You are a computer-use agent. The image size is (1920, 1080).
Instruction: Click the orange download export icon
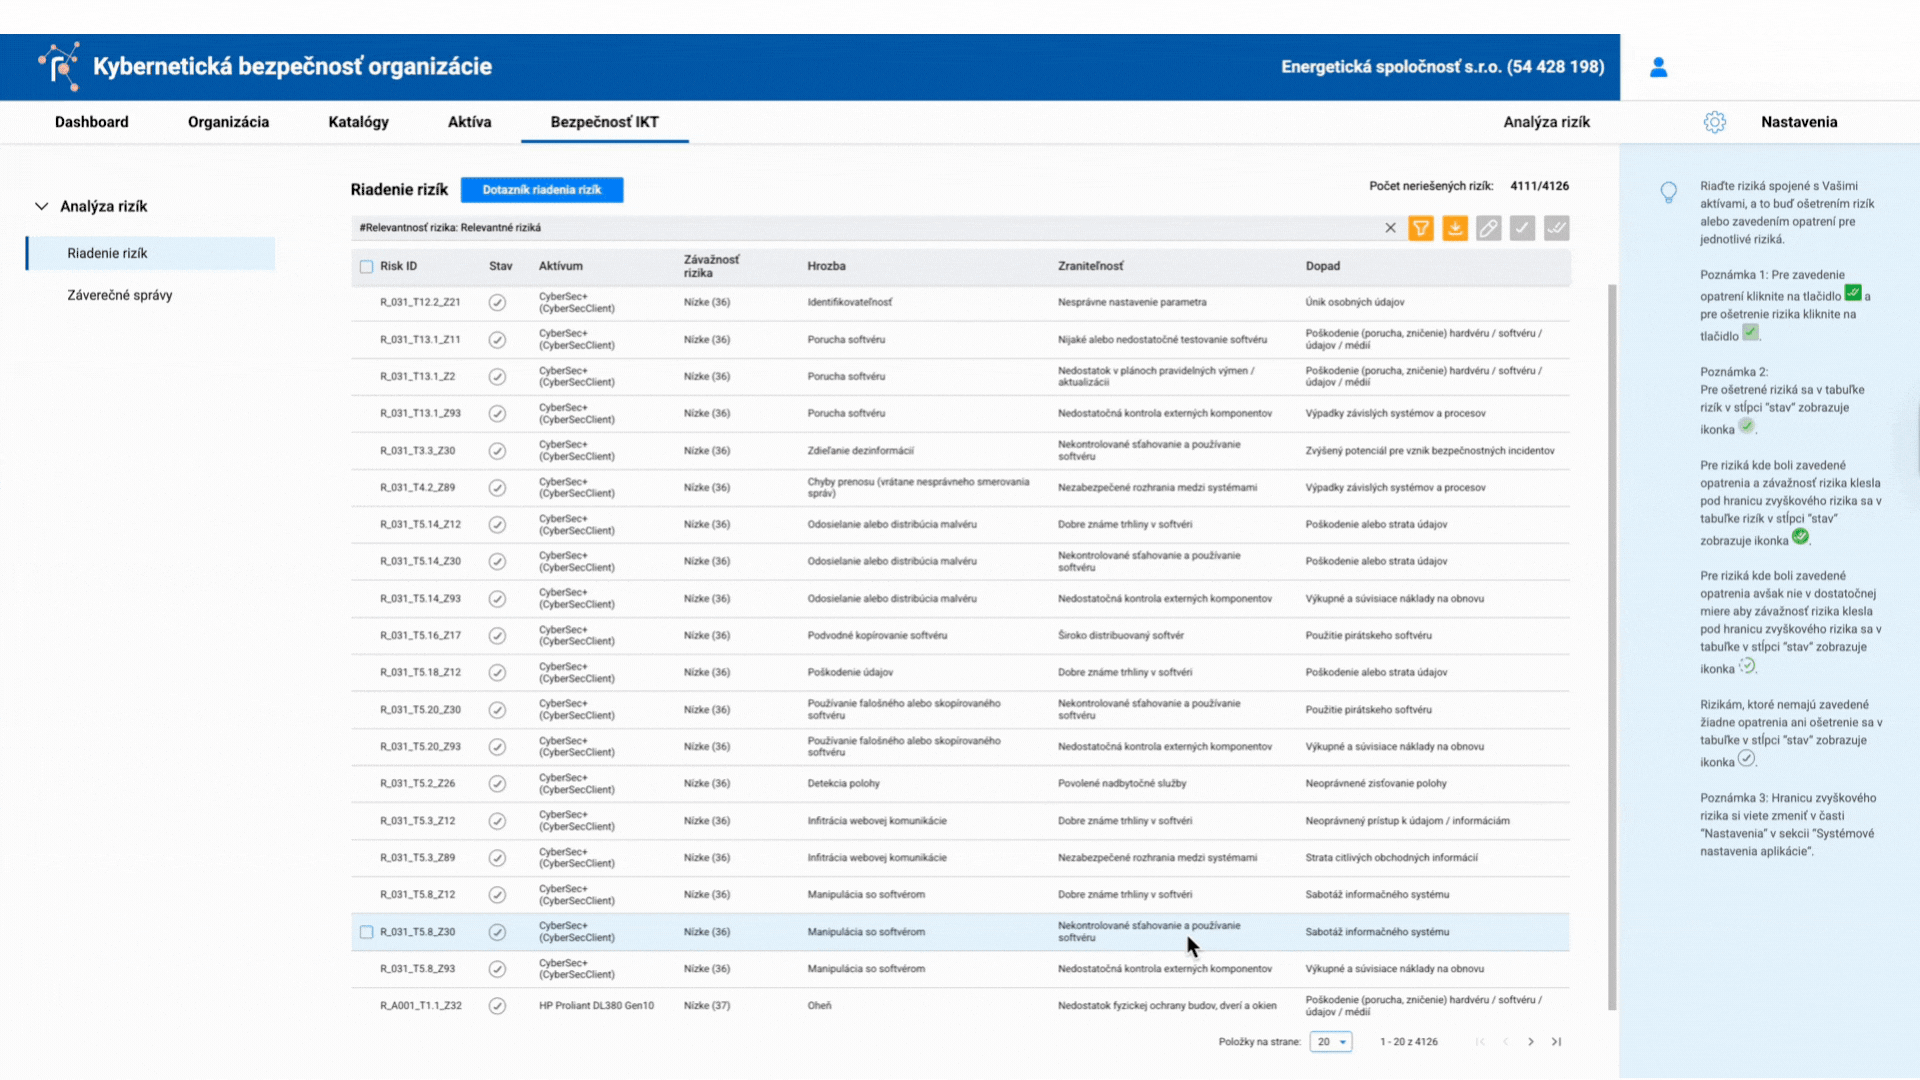tap(1454, 228)
